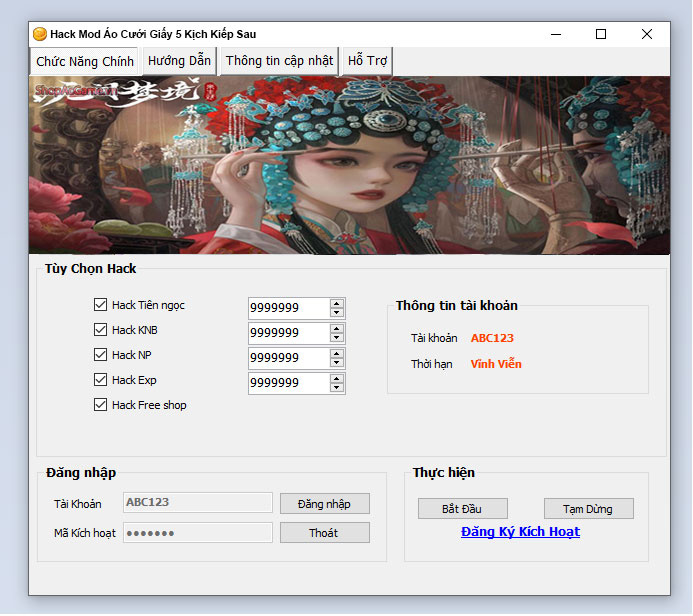Decrease the Hack KNB value with down arrow

click(x=337, y=338)
